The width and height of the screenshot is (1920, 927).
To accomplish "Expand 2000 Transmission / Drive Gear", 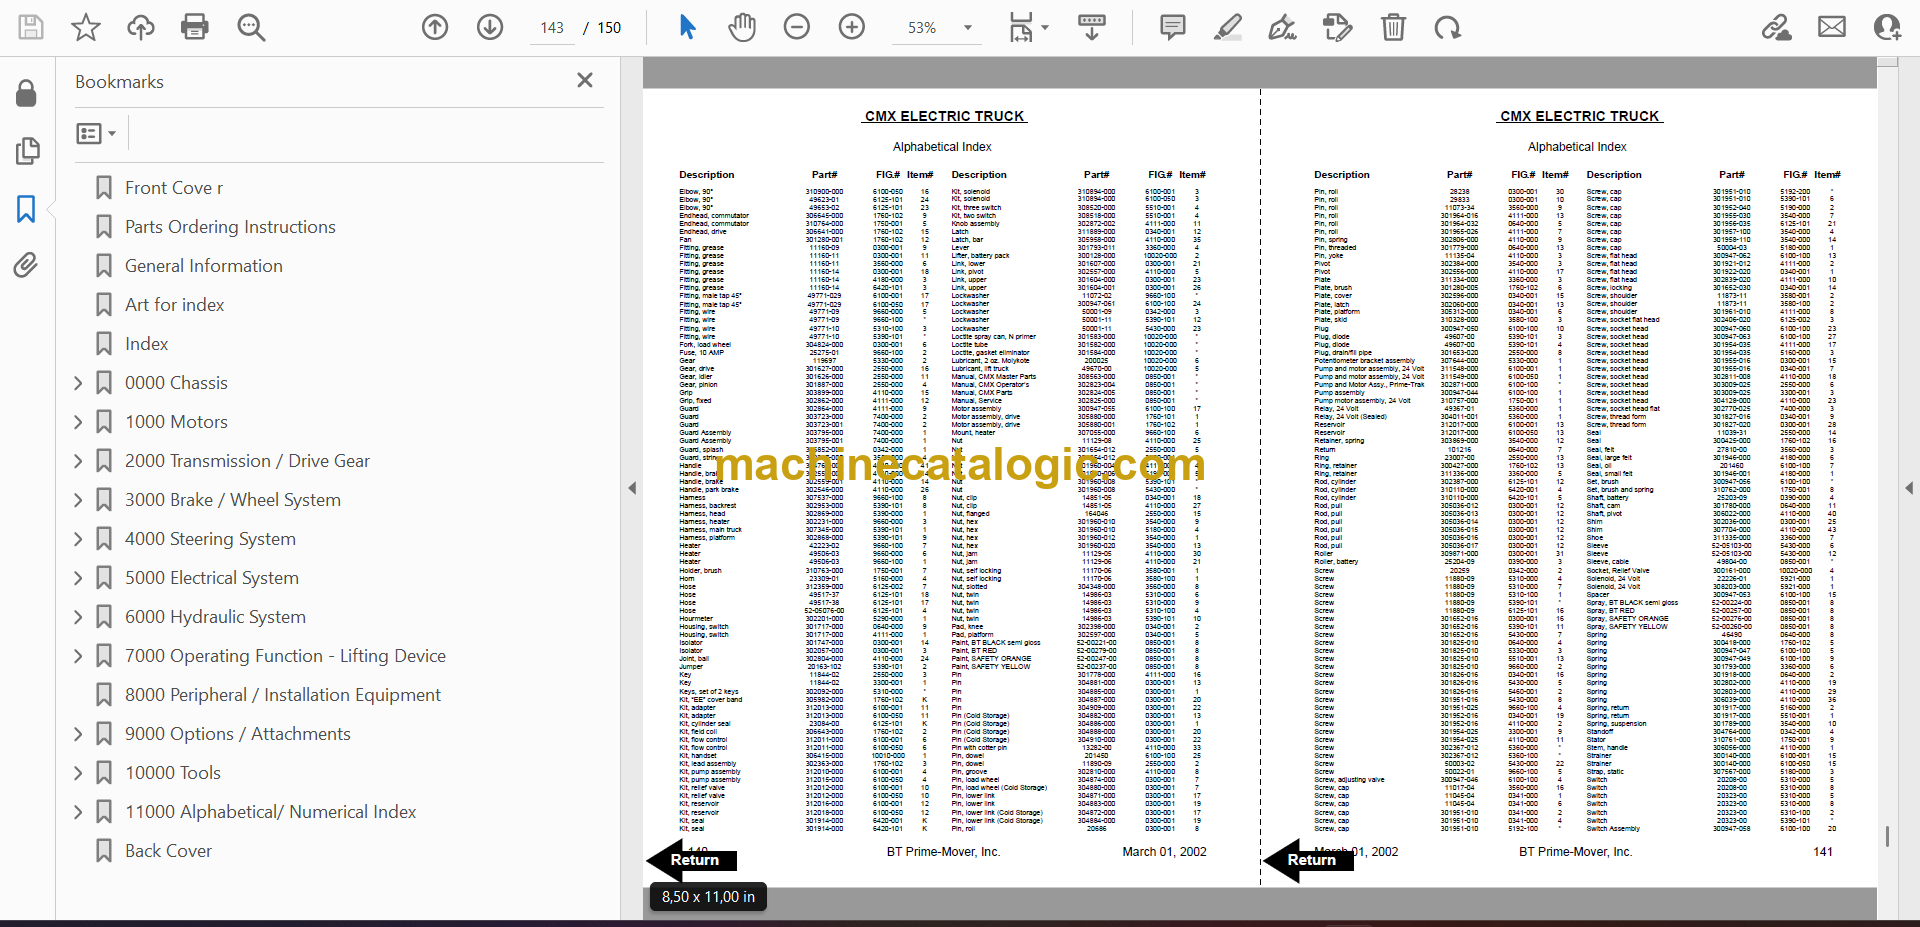I will pyautogui.click(x=79, y=461).
